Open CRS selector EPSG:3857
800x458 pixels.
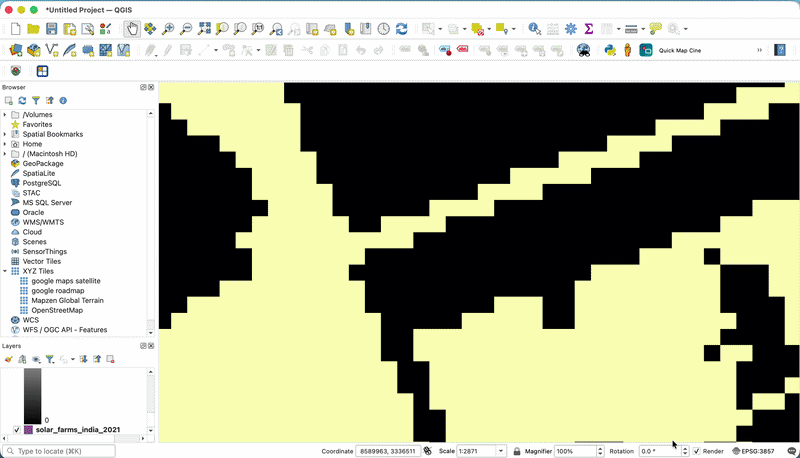tap(753, 451)
